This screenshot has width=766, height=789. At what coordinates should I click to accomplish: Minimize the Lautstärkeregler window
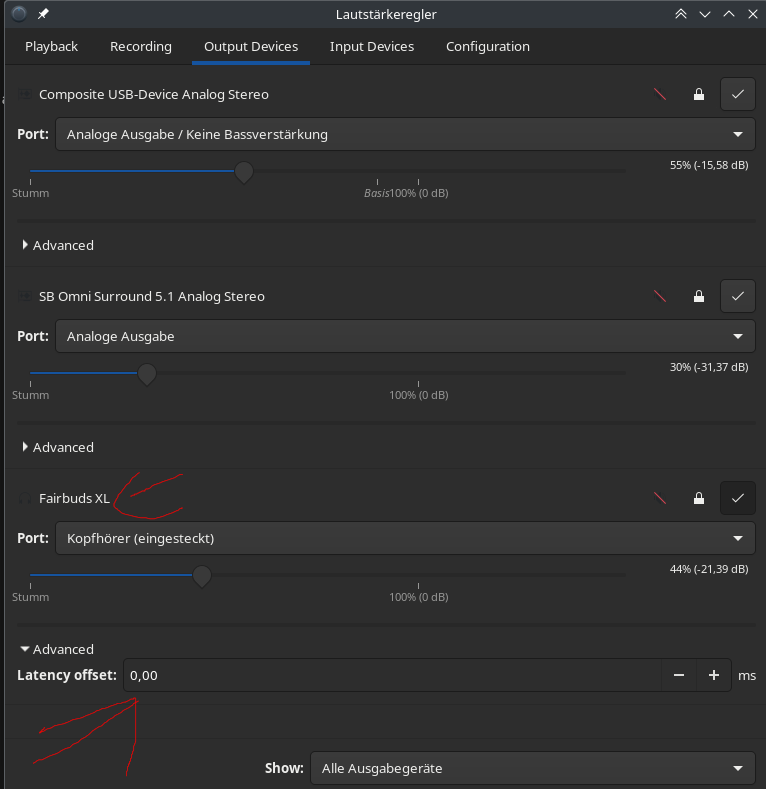(705, 14)
